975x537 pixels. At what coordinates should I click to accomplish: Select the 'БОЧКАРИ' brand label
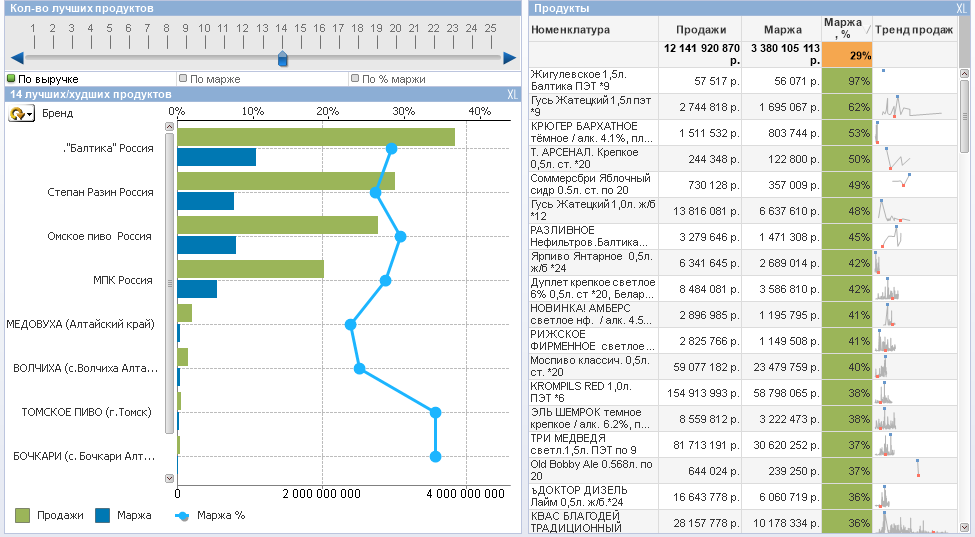click(x=84, y=456)
